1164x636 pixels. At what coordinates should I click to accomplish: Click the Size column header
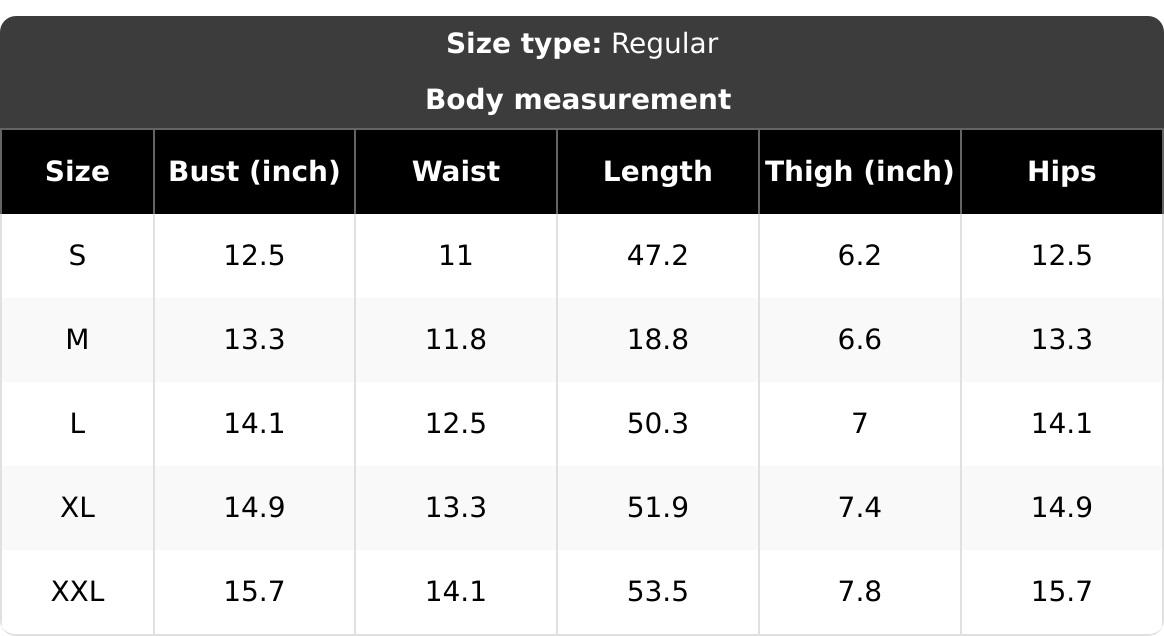click(77, 171)
